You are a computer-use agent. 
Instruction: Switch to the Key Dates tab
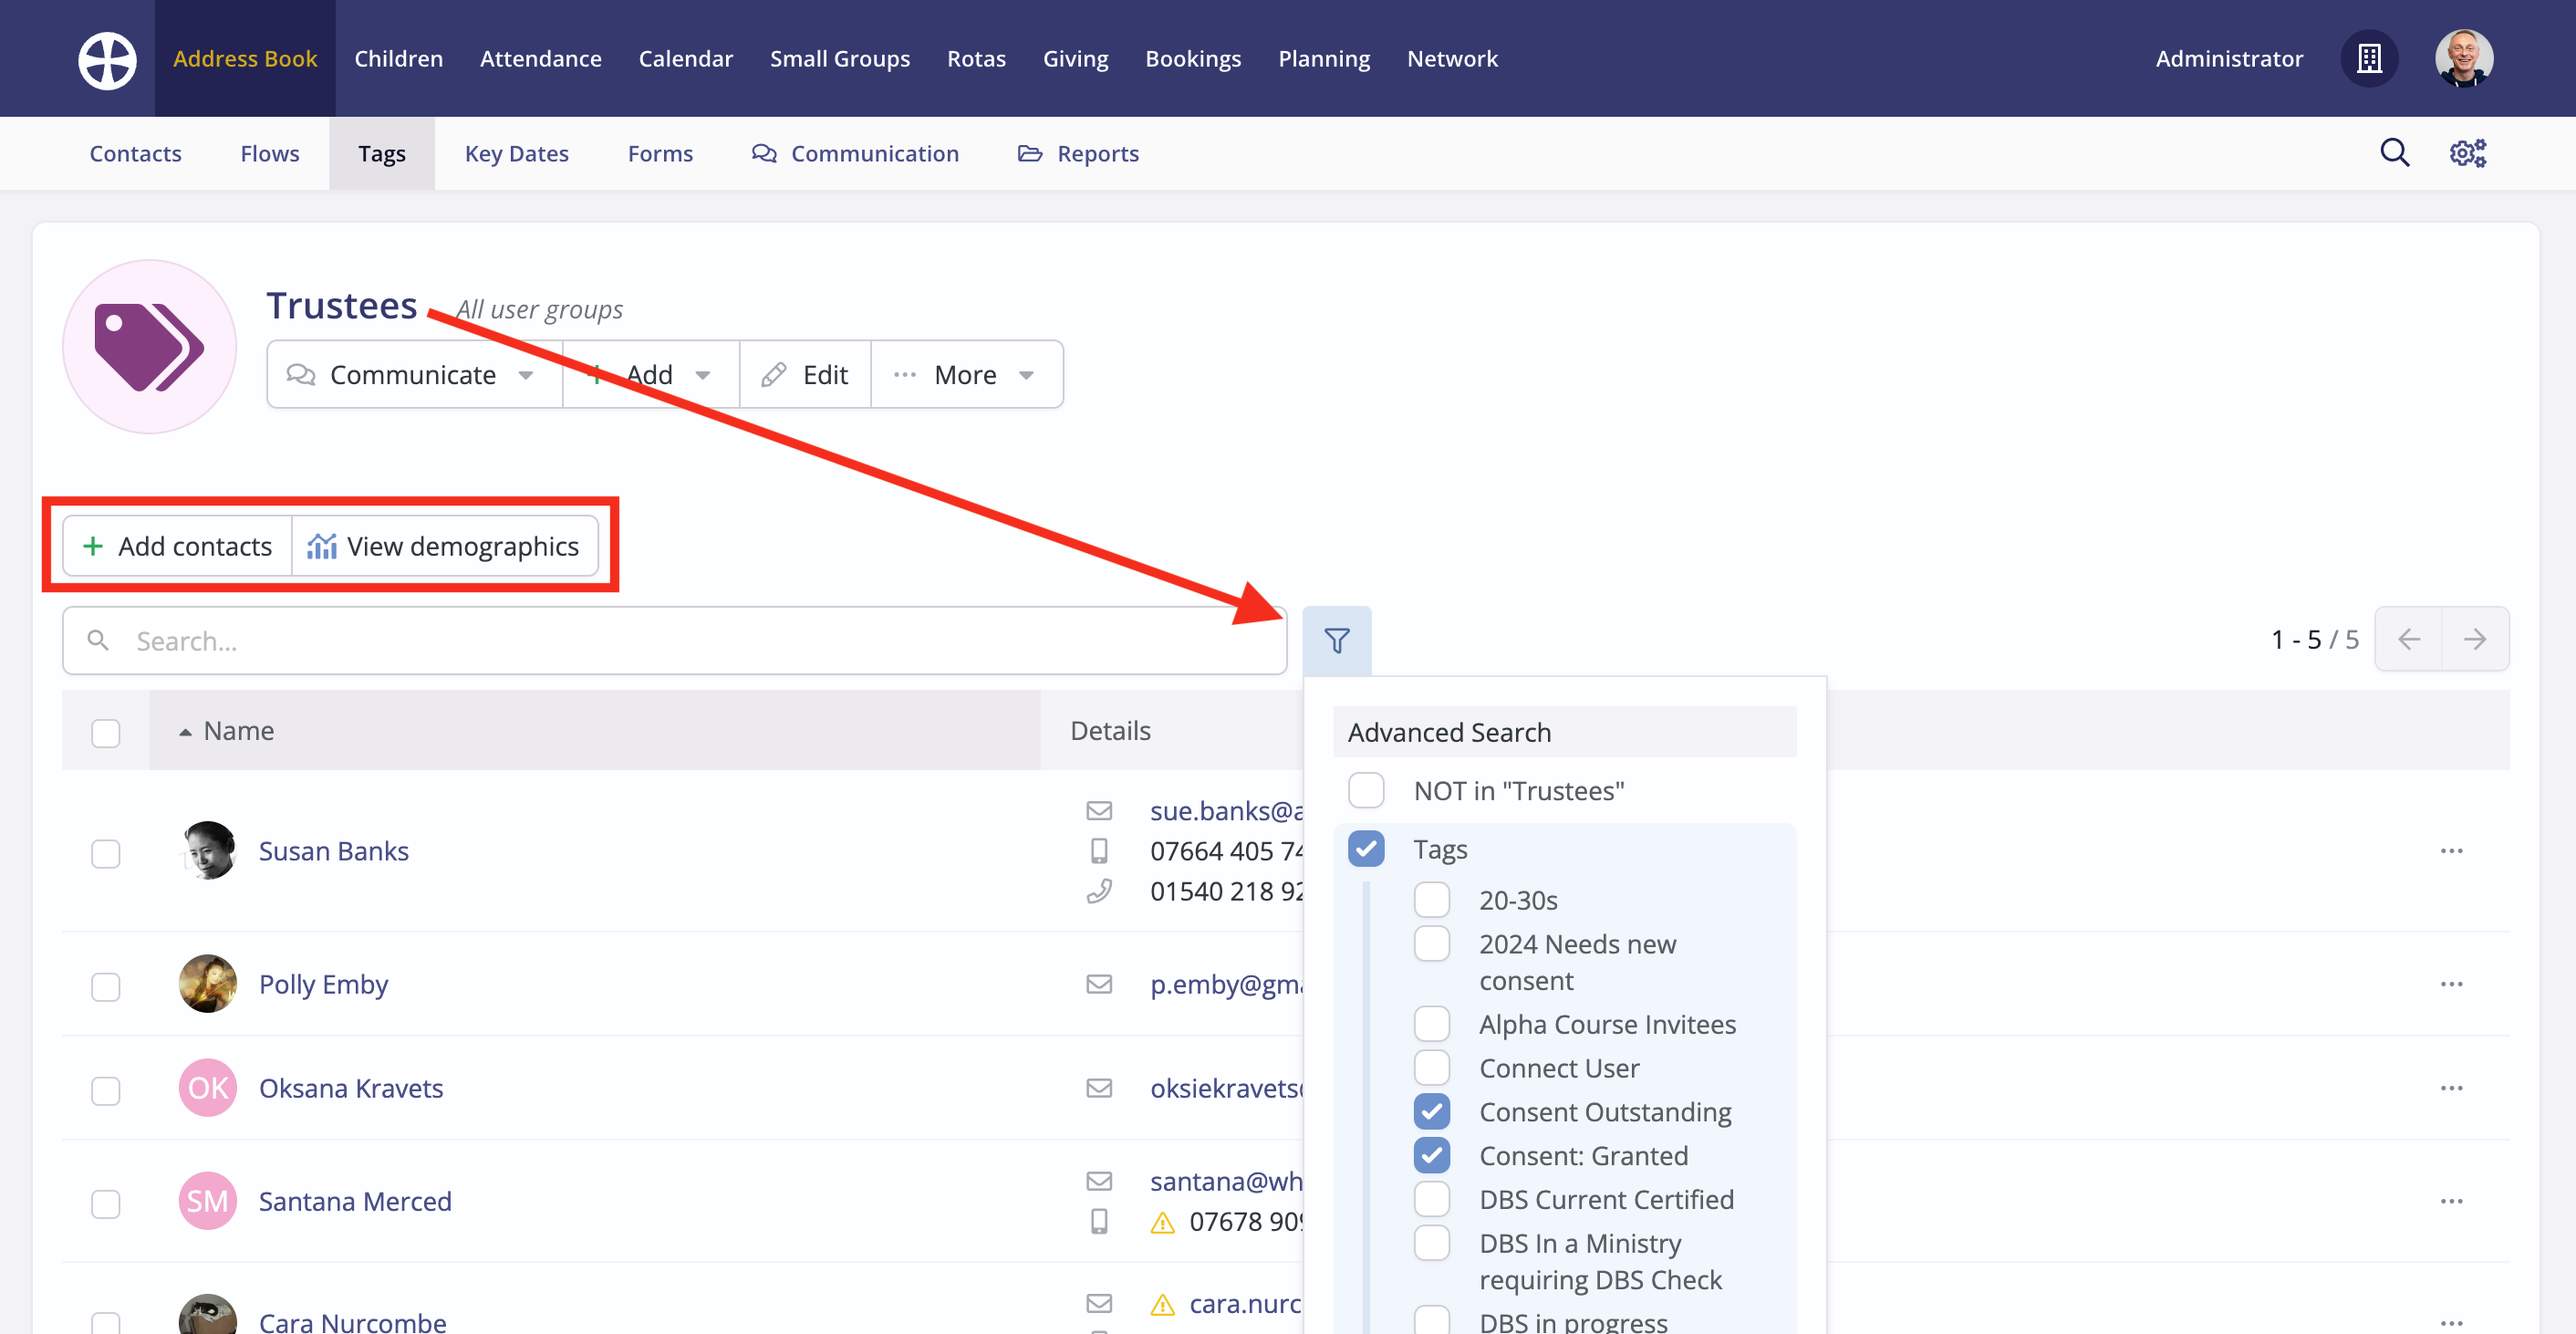pyautogui.click(x=516, y=154)
